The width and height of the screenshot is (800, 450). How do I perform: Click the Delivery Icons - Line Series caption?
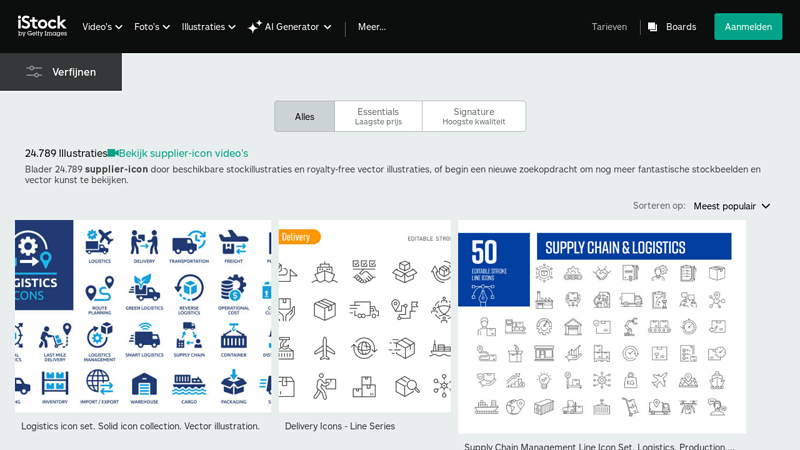(340, 426)
